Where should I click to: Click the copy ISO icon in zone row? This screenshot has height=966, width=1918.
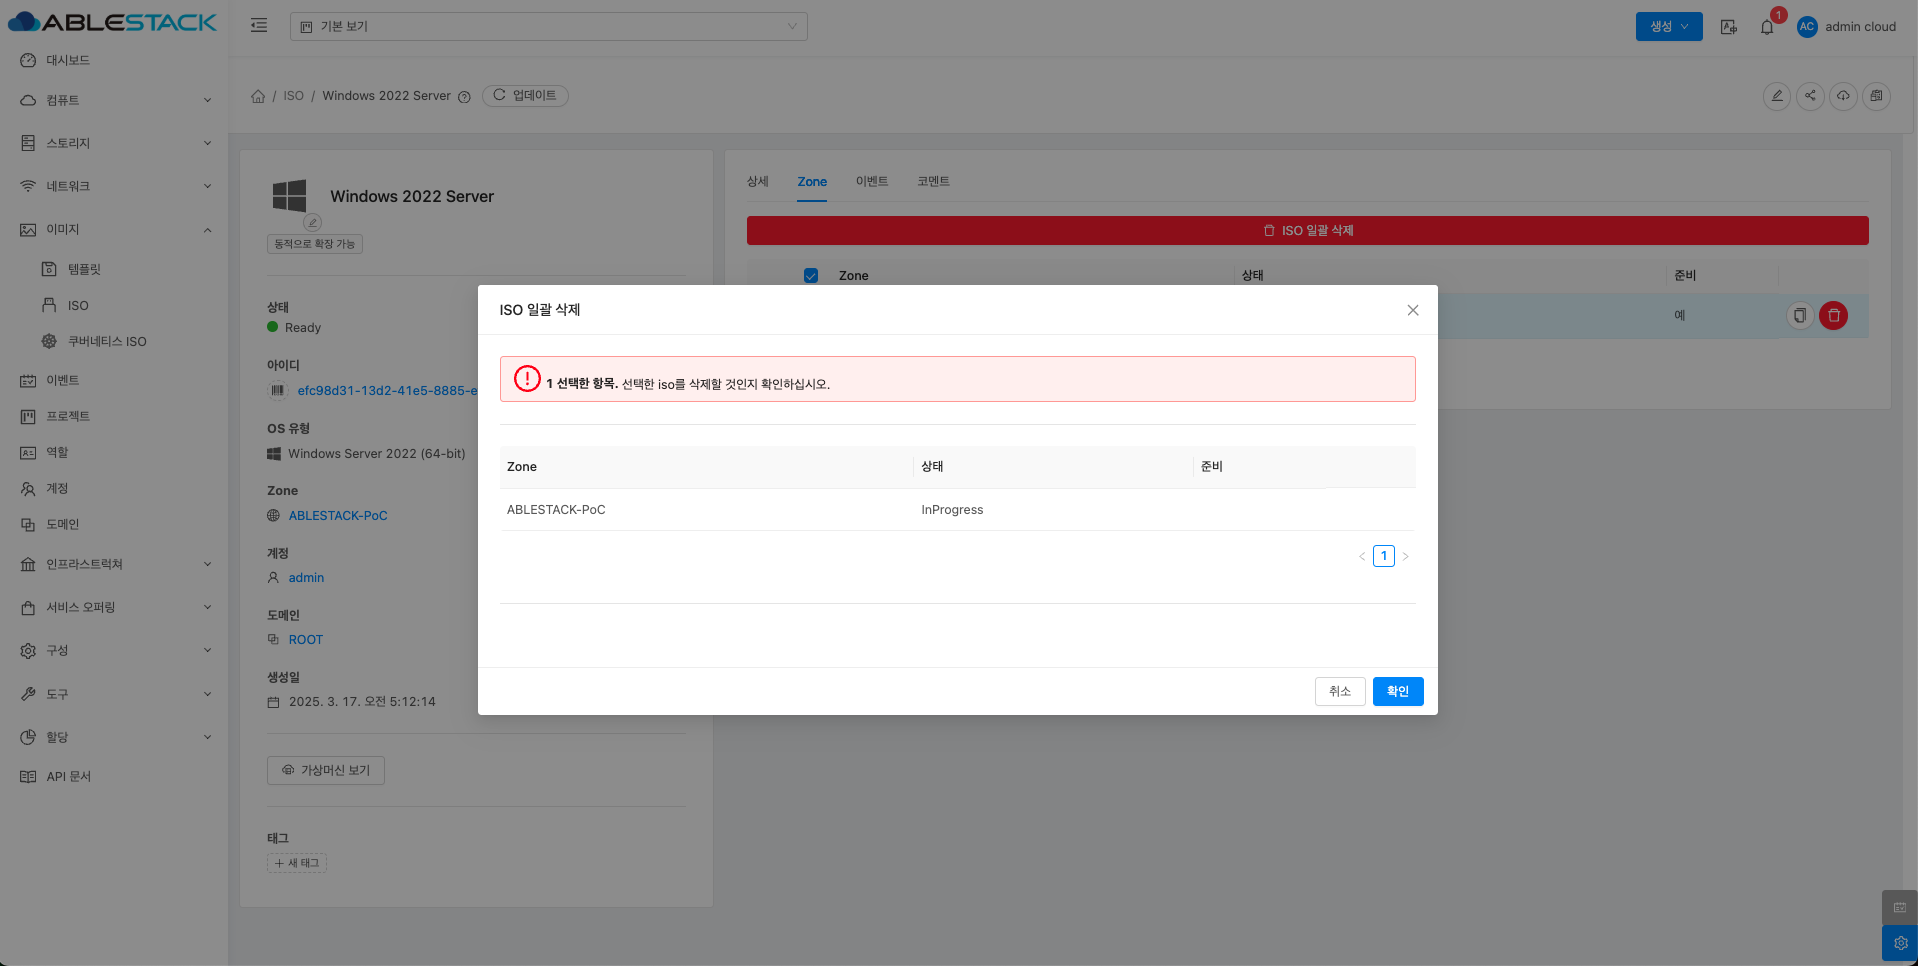pos(1799,316)
